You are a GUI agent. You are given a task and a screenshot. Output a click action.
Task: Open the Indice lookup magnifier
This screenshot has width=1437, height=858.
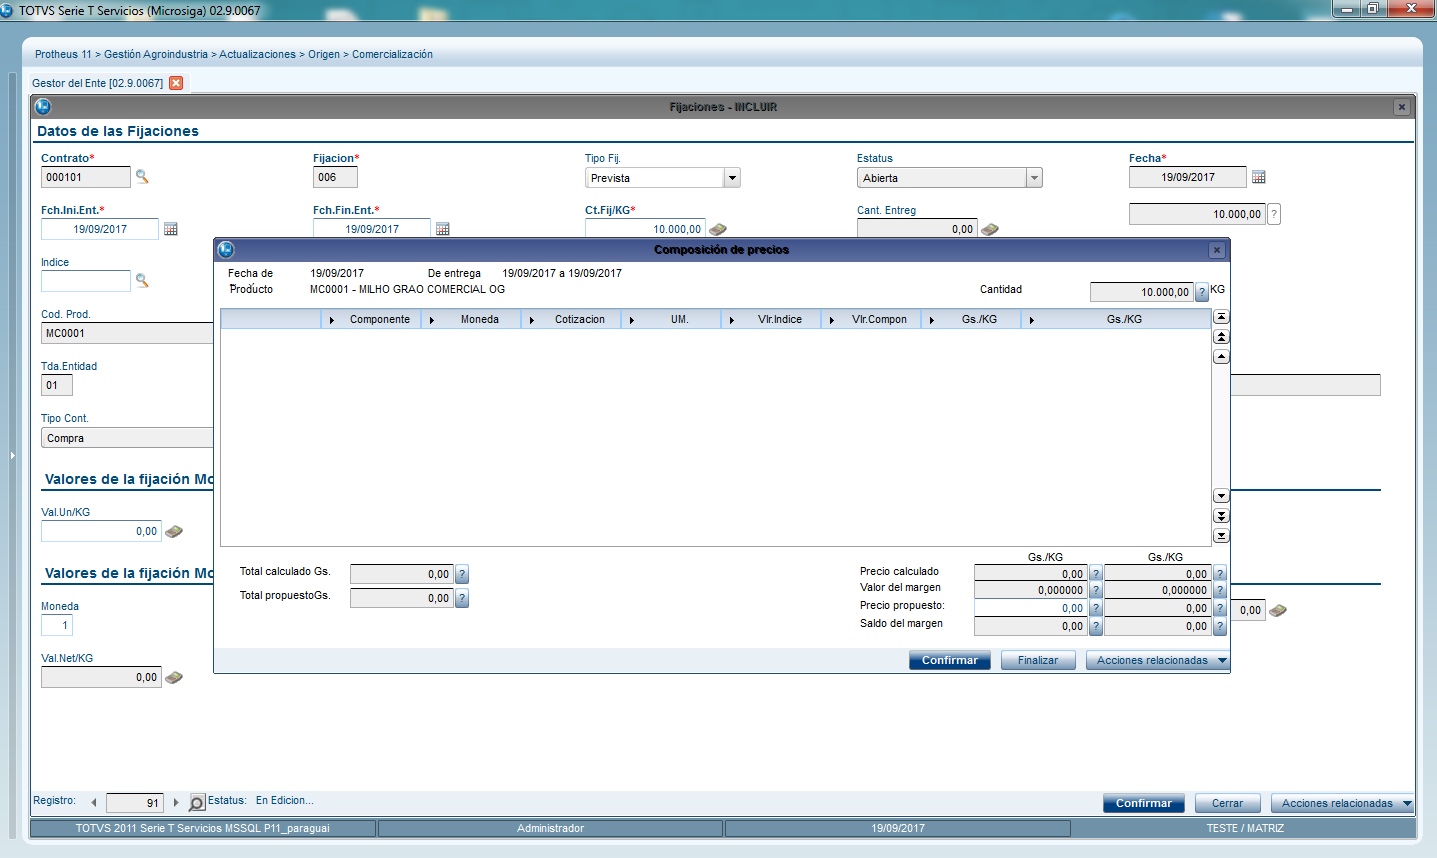click(x=142, y=280)
